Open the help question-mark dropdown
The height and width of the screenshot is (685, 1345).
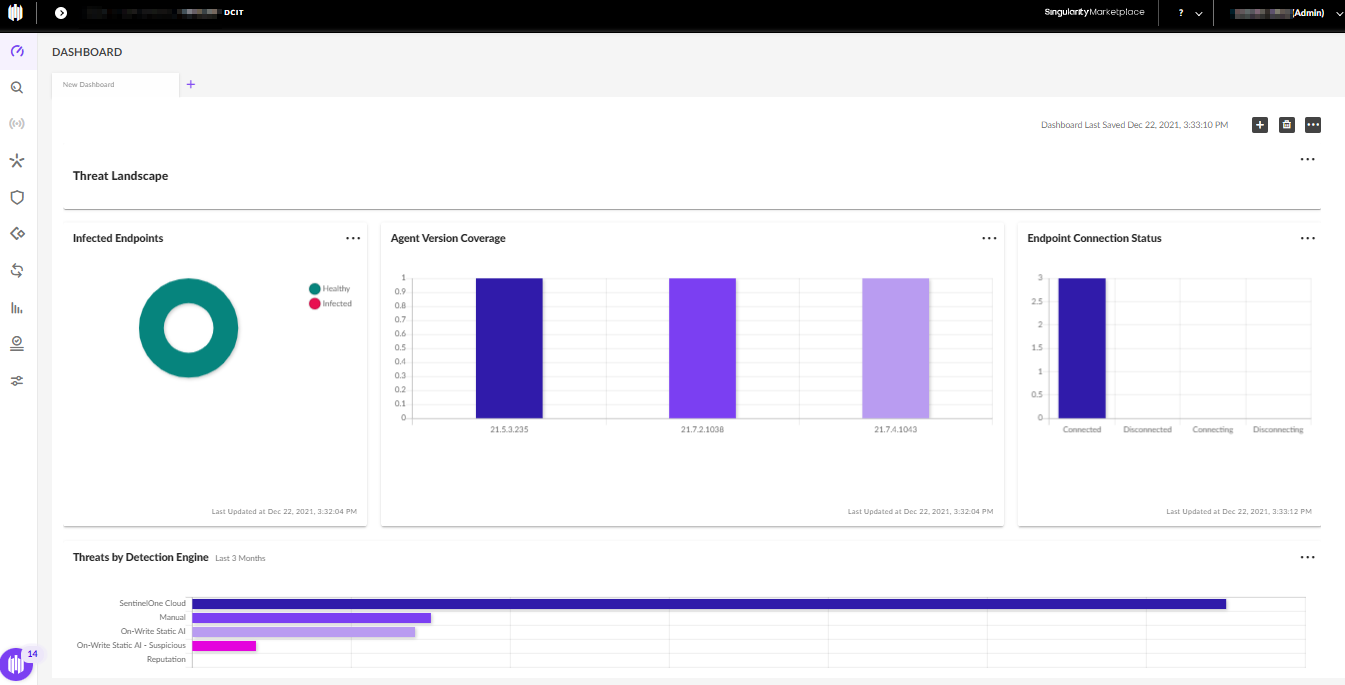pyautogui.click(x=1189, y=13)
